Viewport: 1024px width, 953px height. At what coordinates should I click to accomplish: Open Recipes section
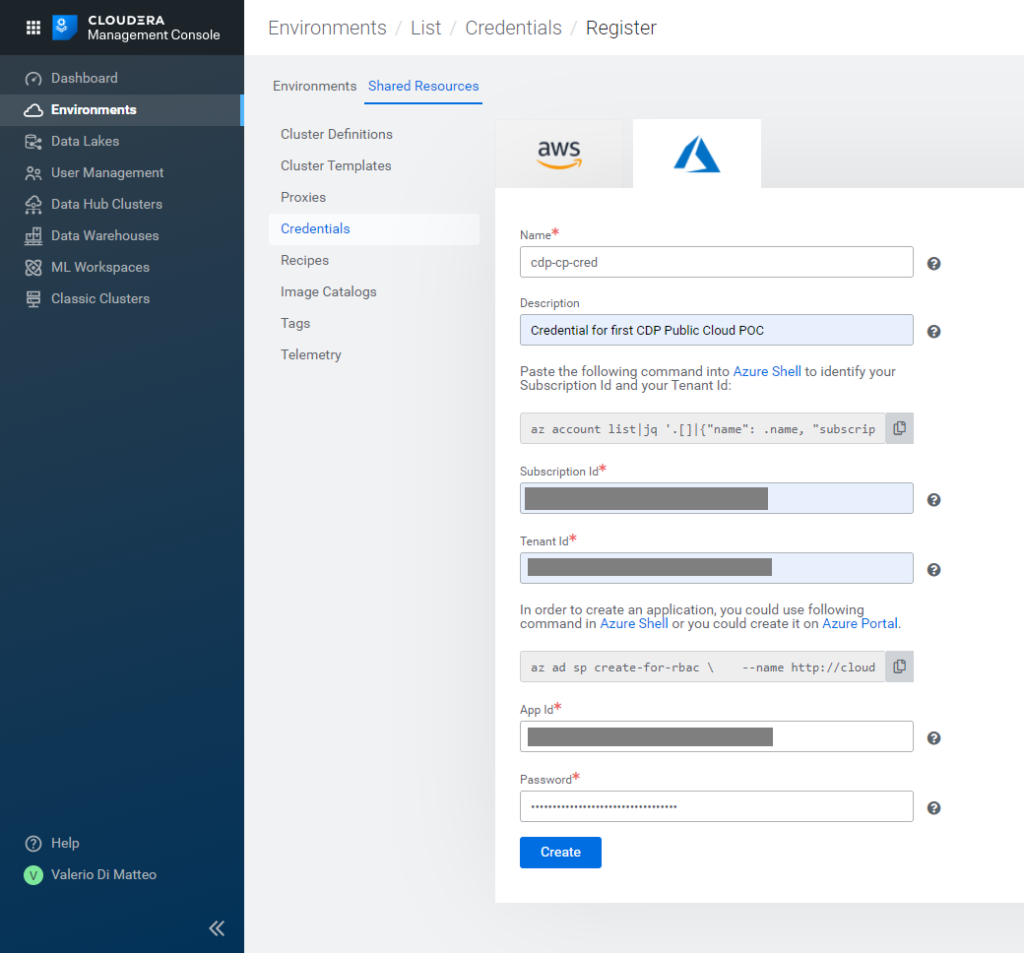point(304,260)
